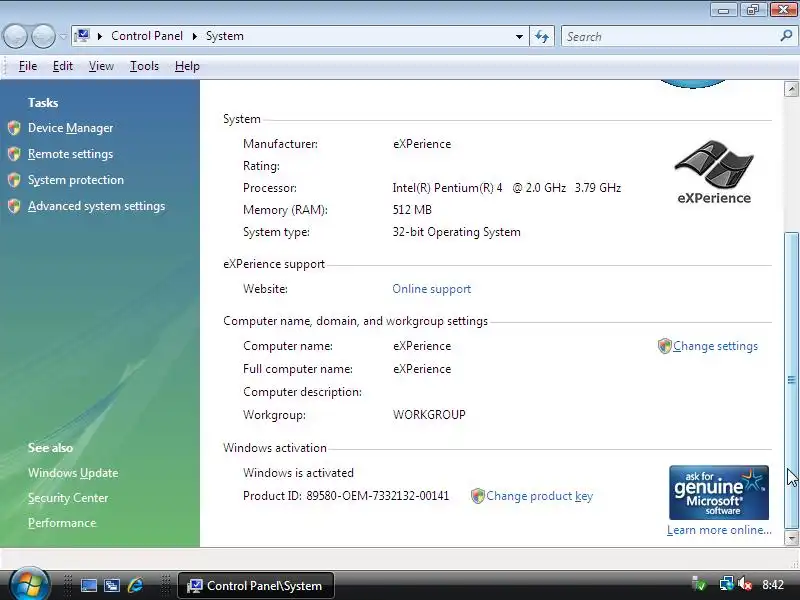The image size is (800, 600).
Task: Open Device Manager from Tasks
Action: pyautogui.click(x=70, y=128)
